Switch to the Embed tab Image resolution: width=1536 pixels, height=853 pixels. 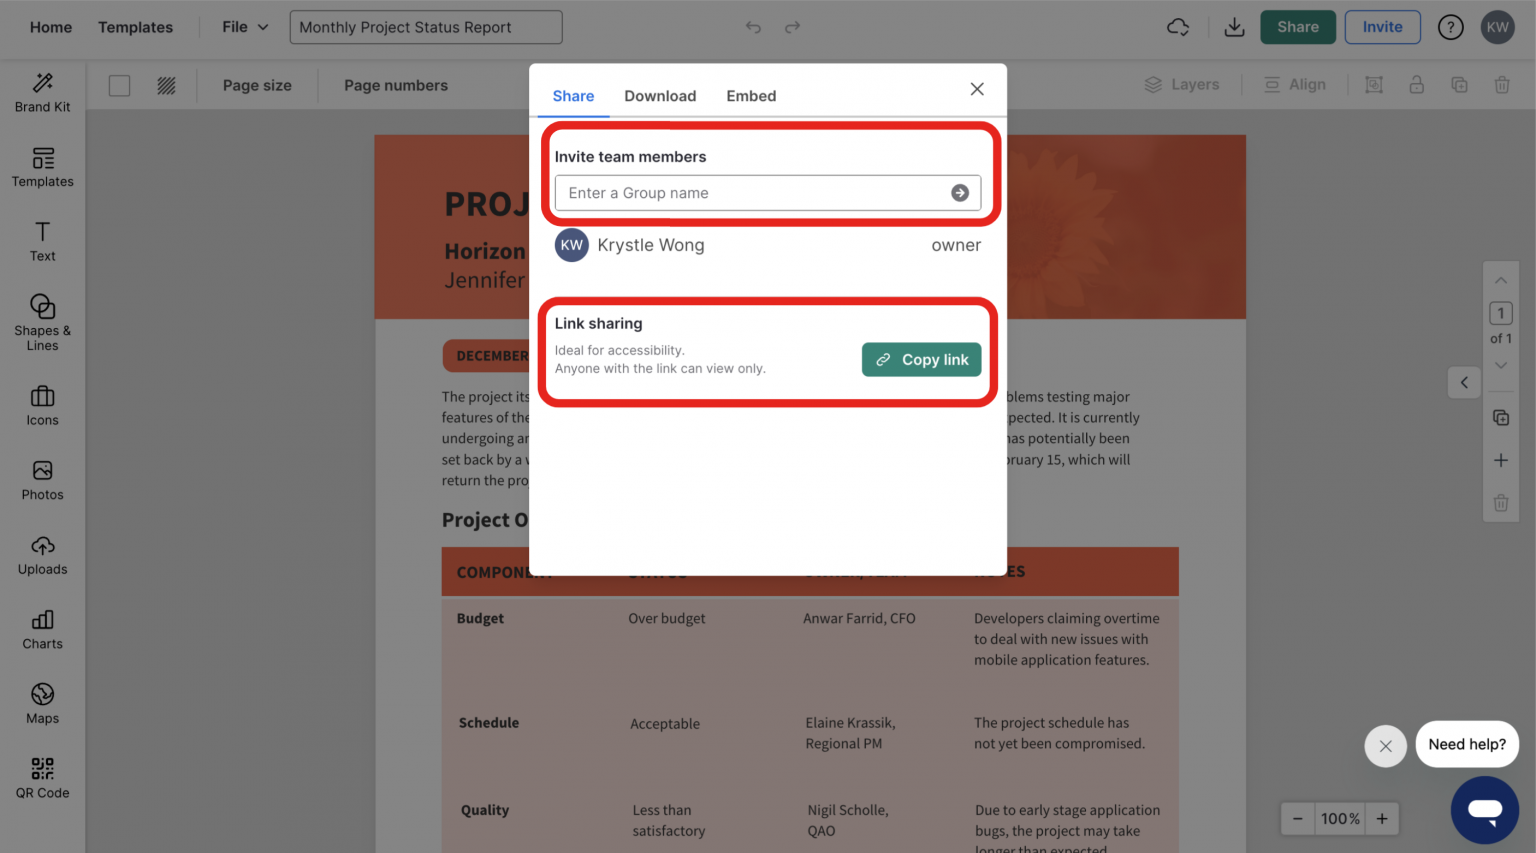click(751, 95)
